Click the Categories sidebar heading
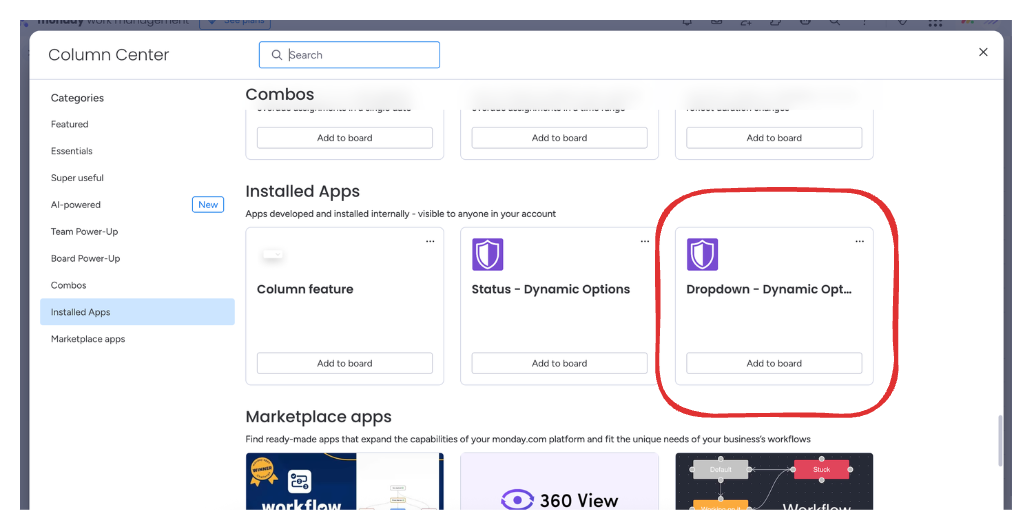1031x529 pixels. 77,98
